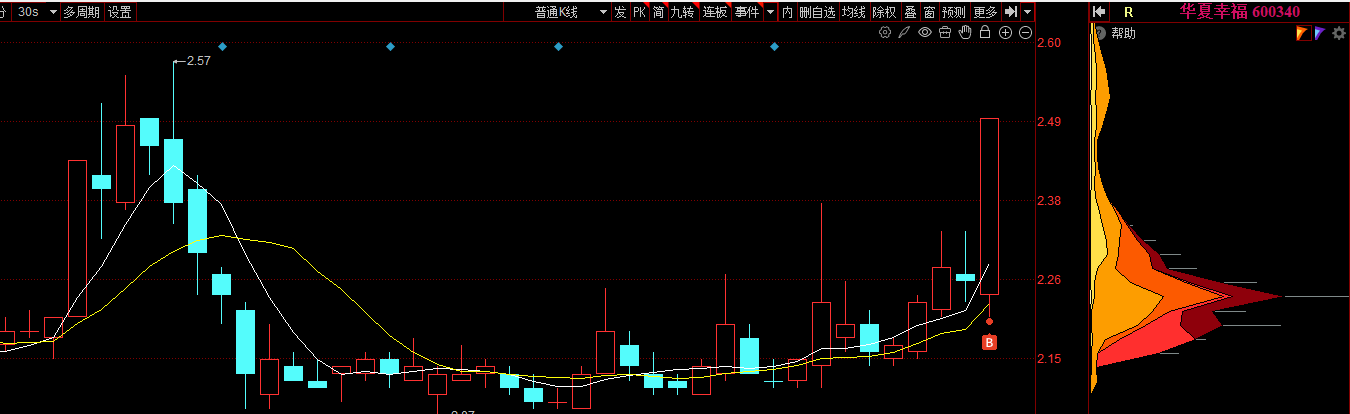Collapse right panel with arrow-to-bar icon
The image size is (1350, 414).
coord(1011,12)
